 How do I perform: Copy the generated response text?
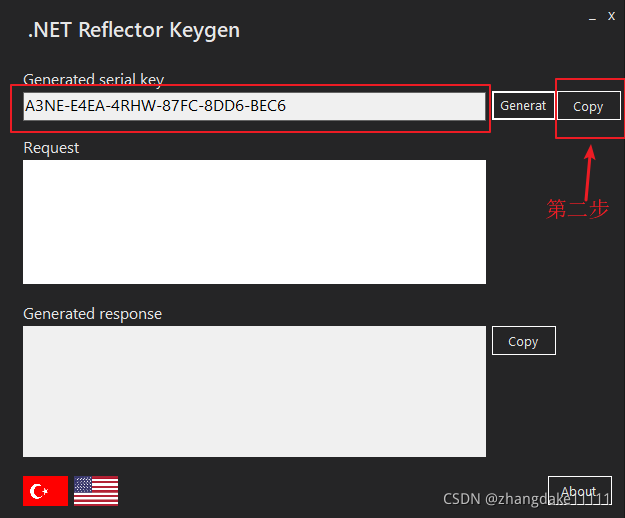pos(523,341)
